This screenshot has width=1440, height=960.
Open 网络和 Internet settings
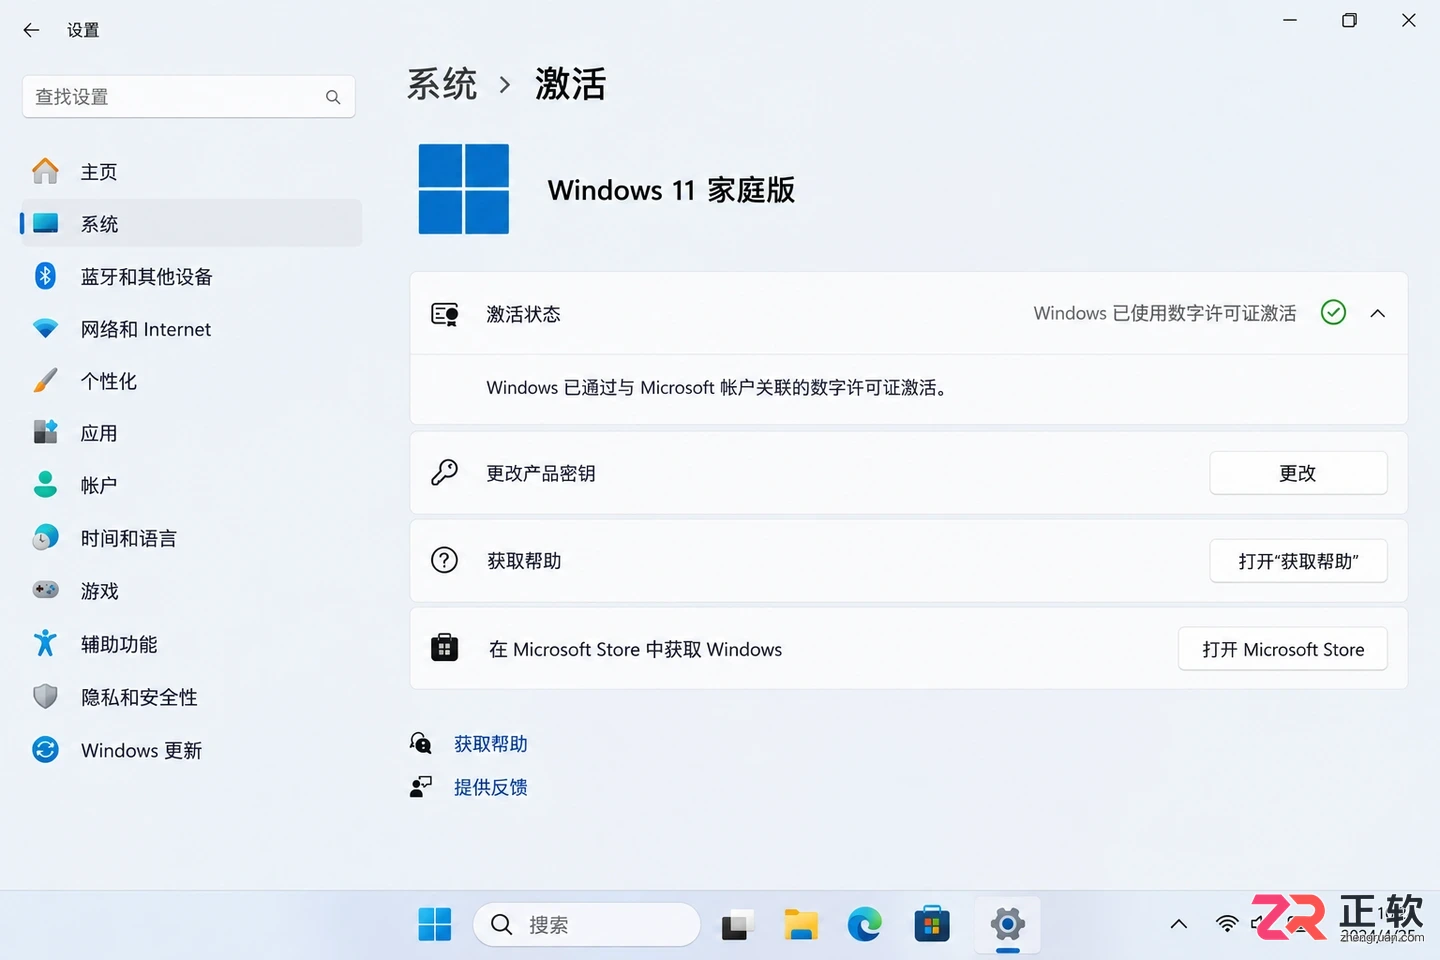pos(191,329)
